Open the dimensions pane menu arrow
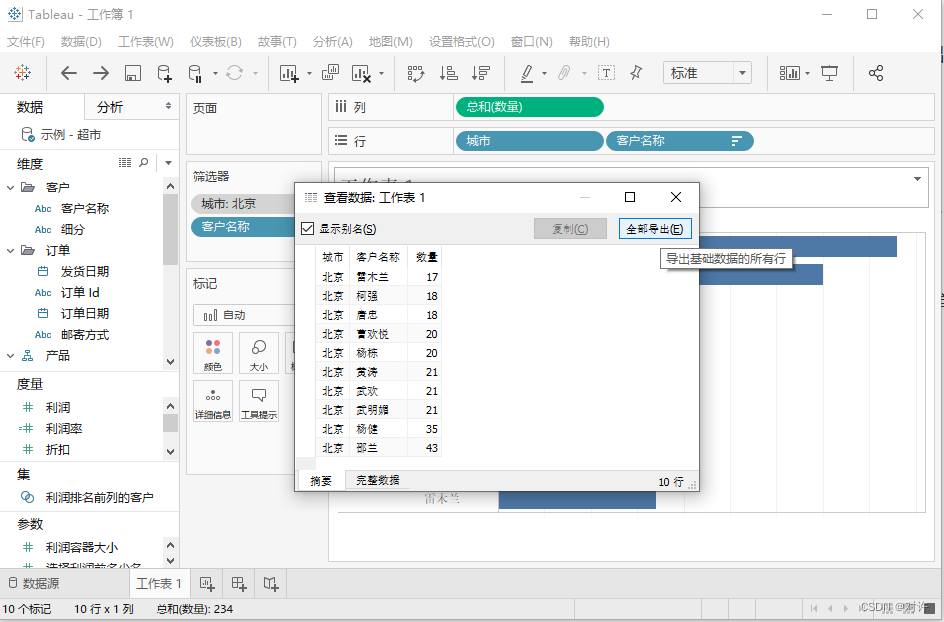Screen dimensions: 944x622 tap(169, 163)
